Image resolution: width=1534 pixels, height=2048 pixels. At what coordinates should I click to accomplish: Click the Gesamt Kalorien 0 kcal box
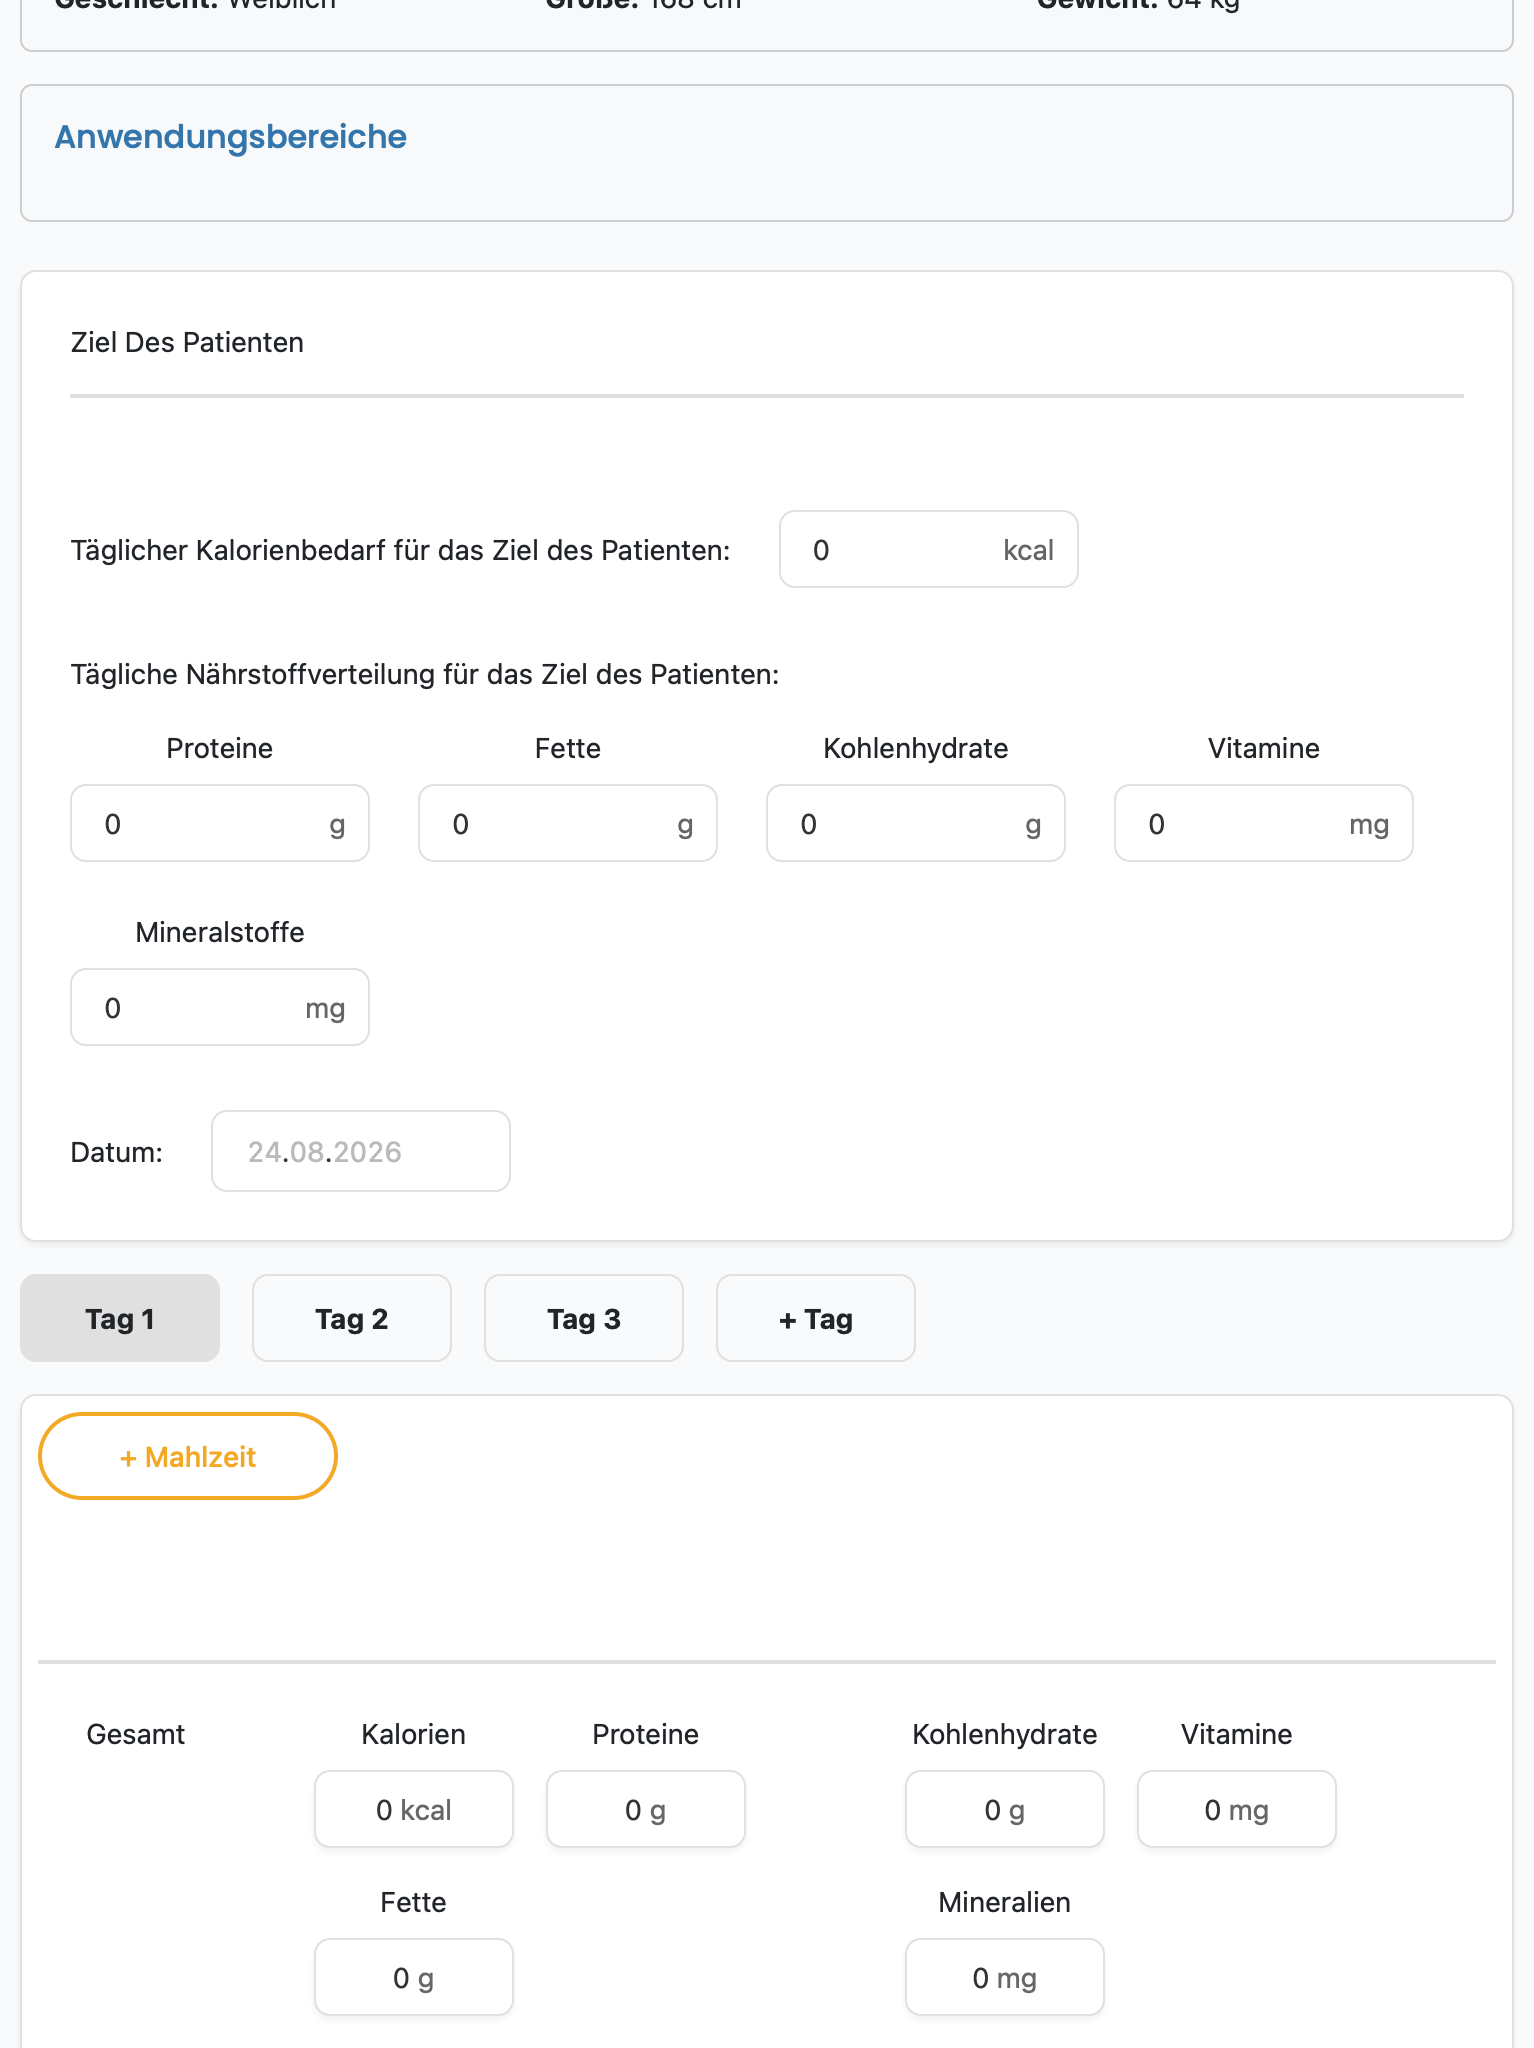[x=414, y=1809]
